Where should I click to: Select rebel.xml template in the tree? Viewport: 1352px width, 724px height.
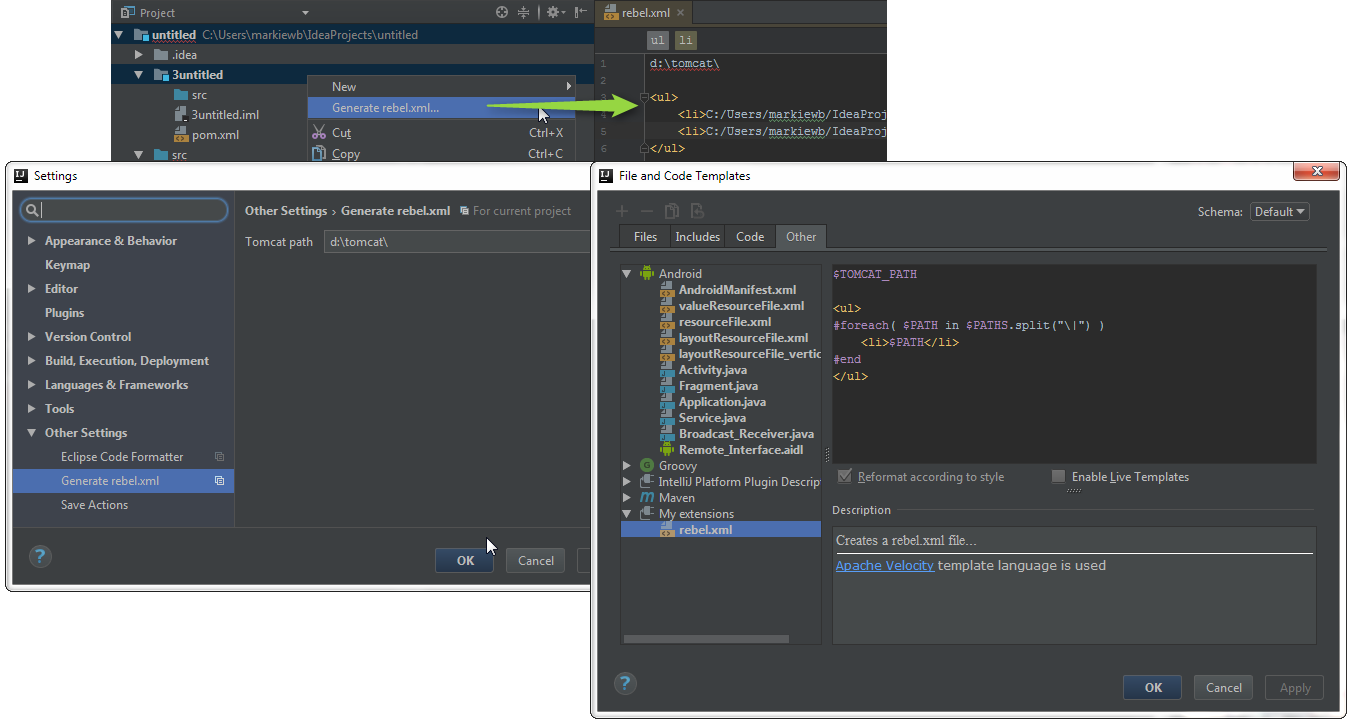[721, 529]
